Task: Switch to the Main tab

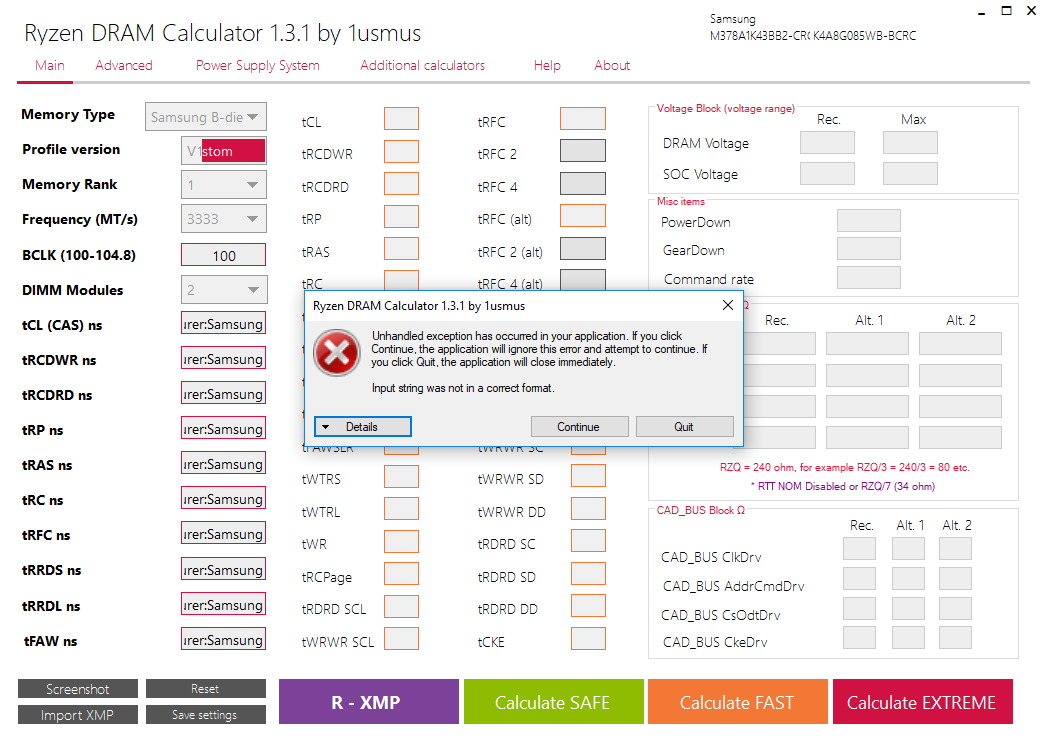Action: [50, 65]
